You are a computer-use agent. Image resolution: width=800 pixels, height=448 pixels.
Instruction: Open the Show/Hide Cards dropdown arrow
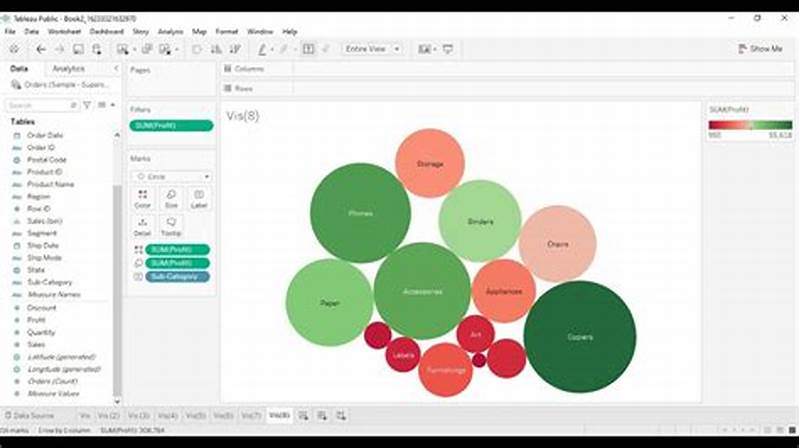click(x=435, y=49)
